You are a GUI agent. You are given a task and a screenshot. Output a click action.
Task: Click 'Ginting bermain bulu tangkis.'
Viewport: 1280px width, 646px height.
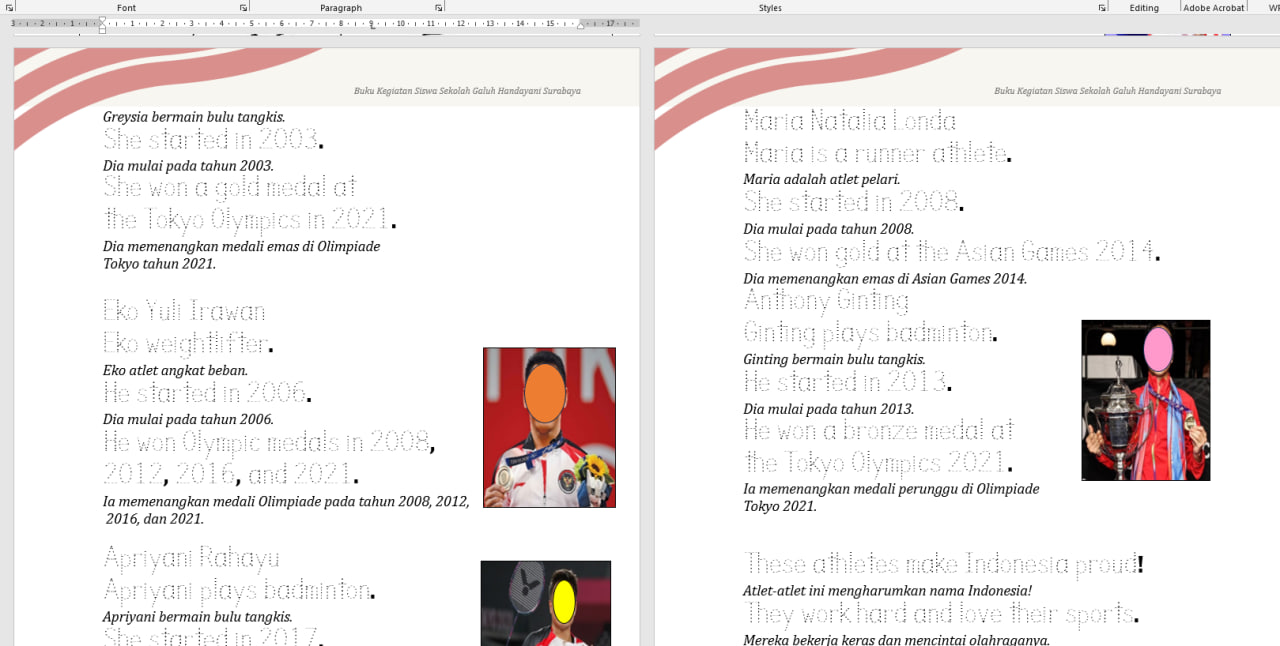coord(834,360)
